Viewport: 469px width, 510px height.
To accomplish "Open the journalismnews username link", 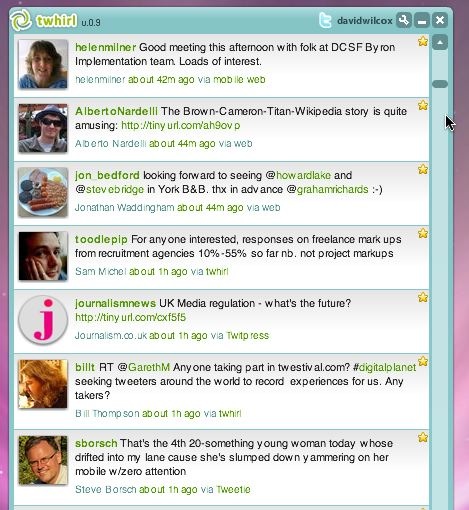I will click(115, 303).
